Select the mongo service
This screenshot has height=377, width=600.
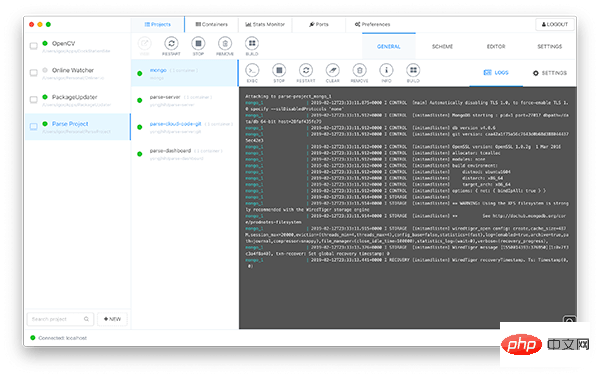pyautogui.click(x=185, y=73)
